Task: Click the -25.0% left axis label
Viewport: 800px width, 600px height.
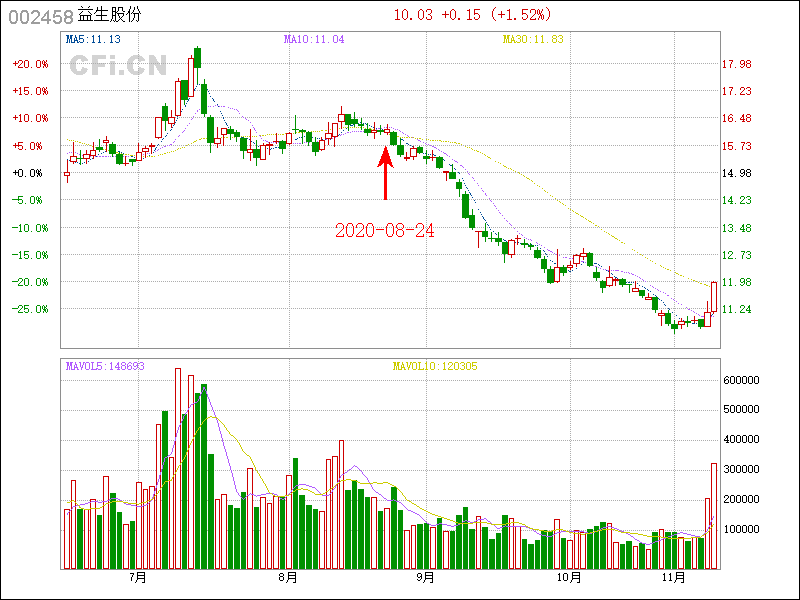Action: pyautogui.click(x=30, y=309)
